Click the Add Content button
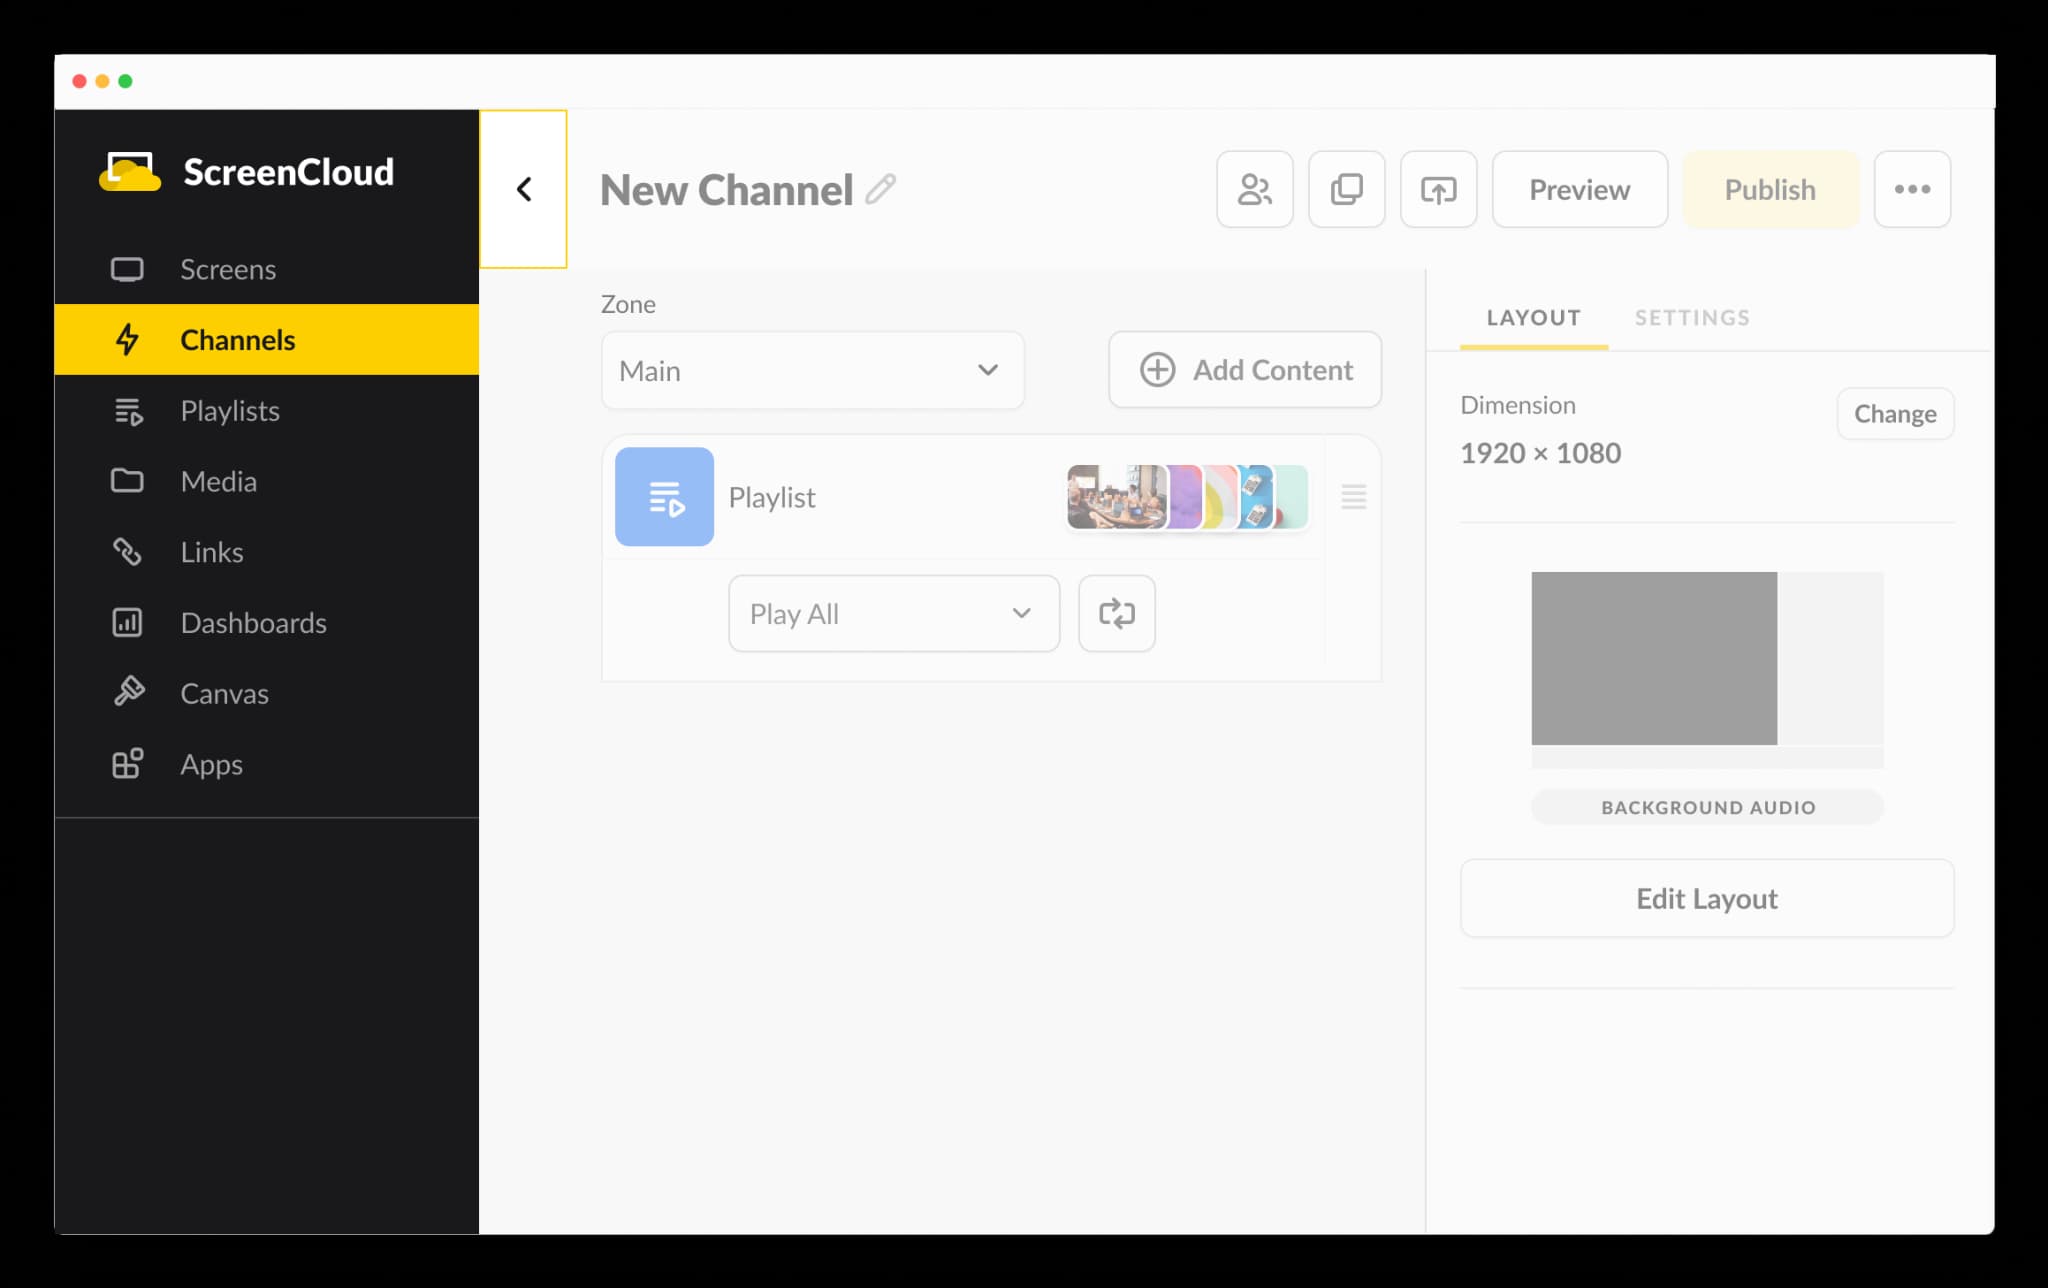The width and height of the screenshot is (2048, 1288). [x=1244, y=369]
